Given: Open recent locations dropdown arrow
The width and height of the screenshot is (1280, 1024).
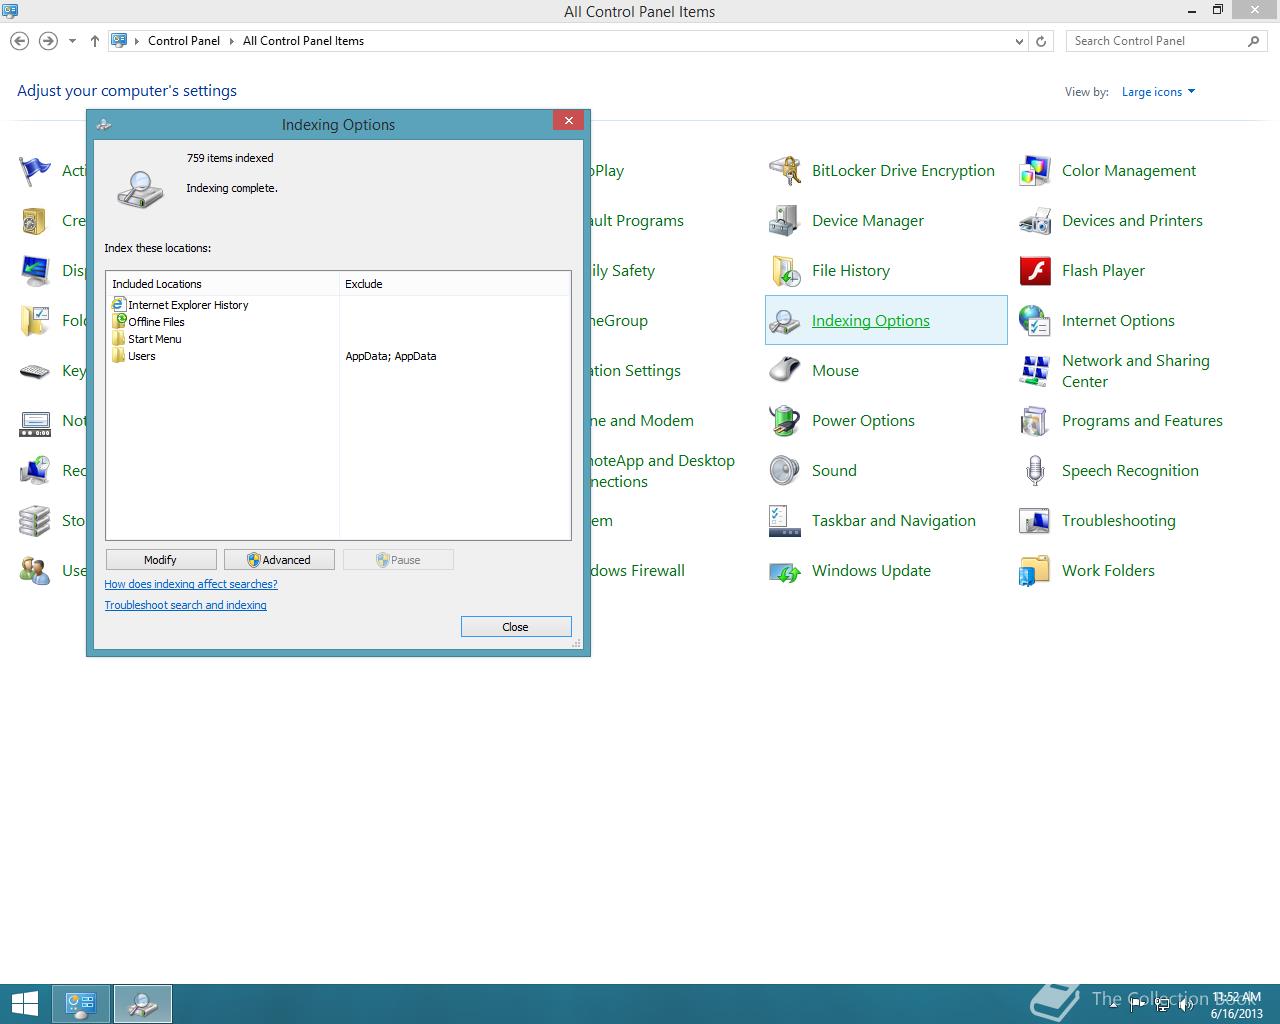Looking at the screenshot, I should point(72,41).
